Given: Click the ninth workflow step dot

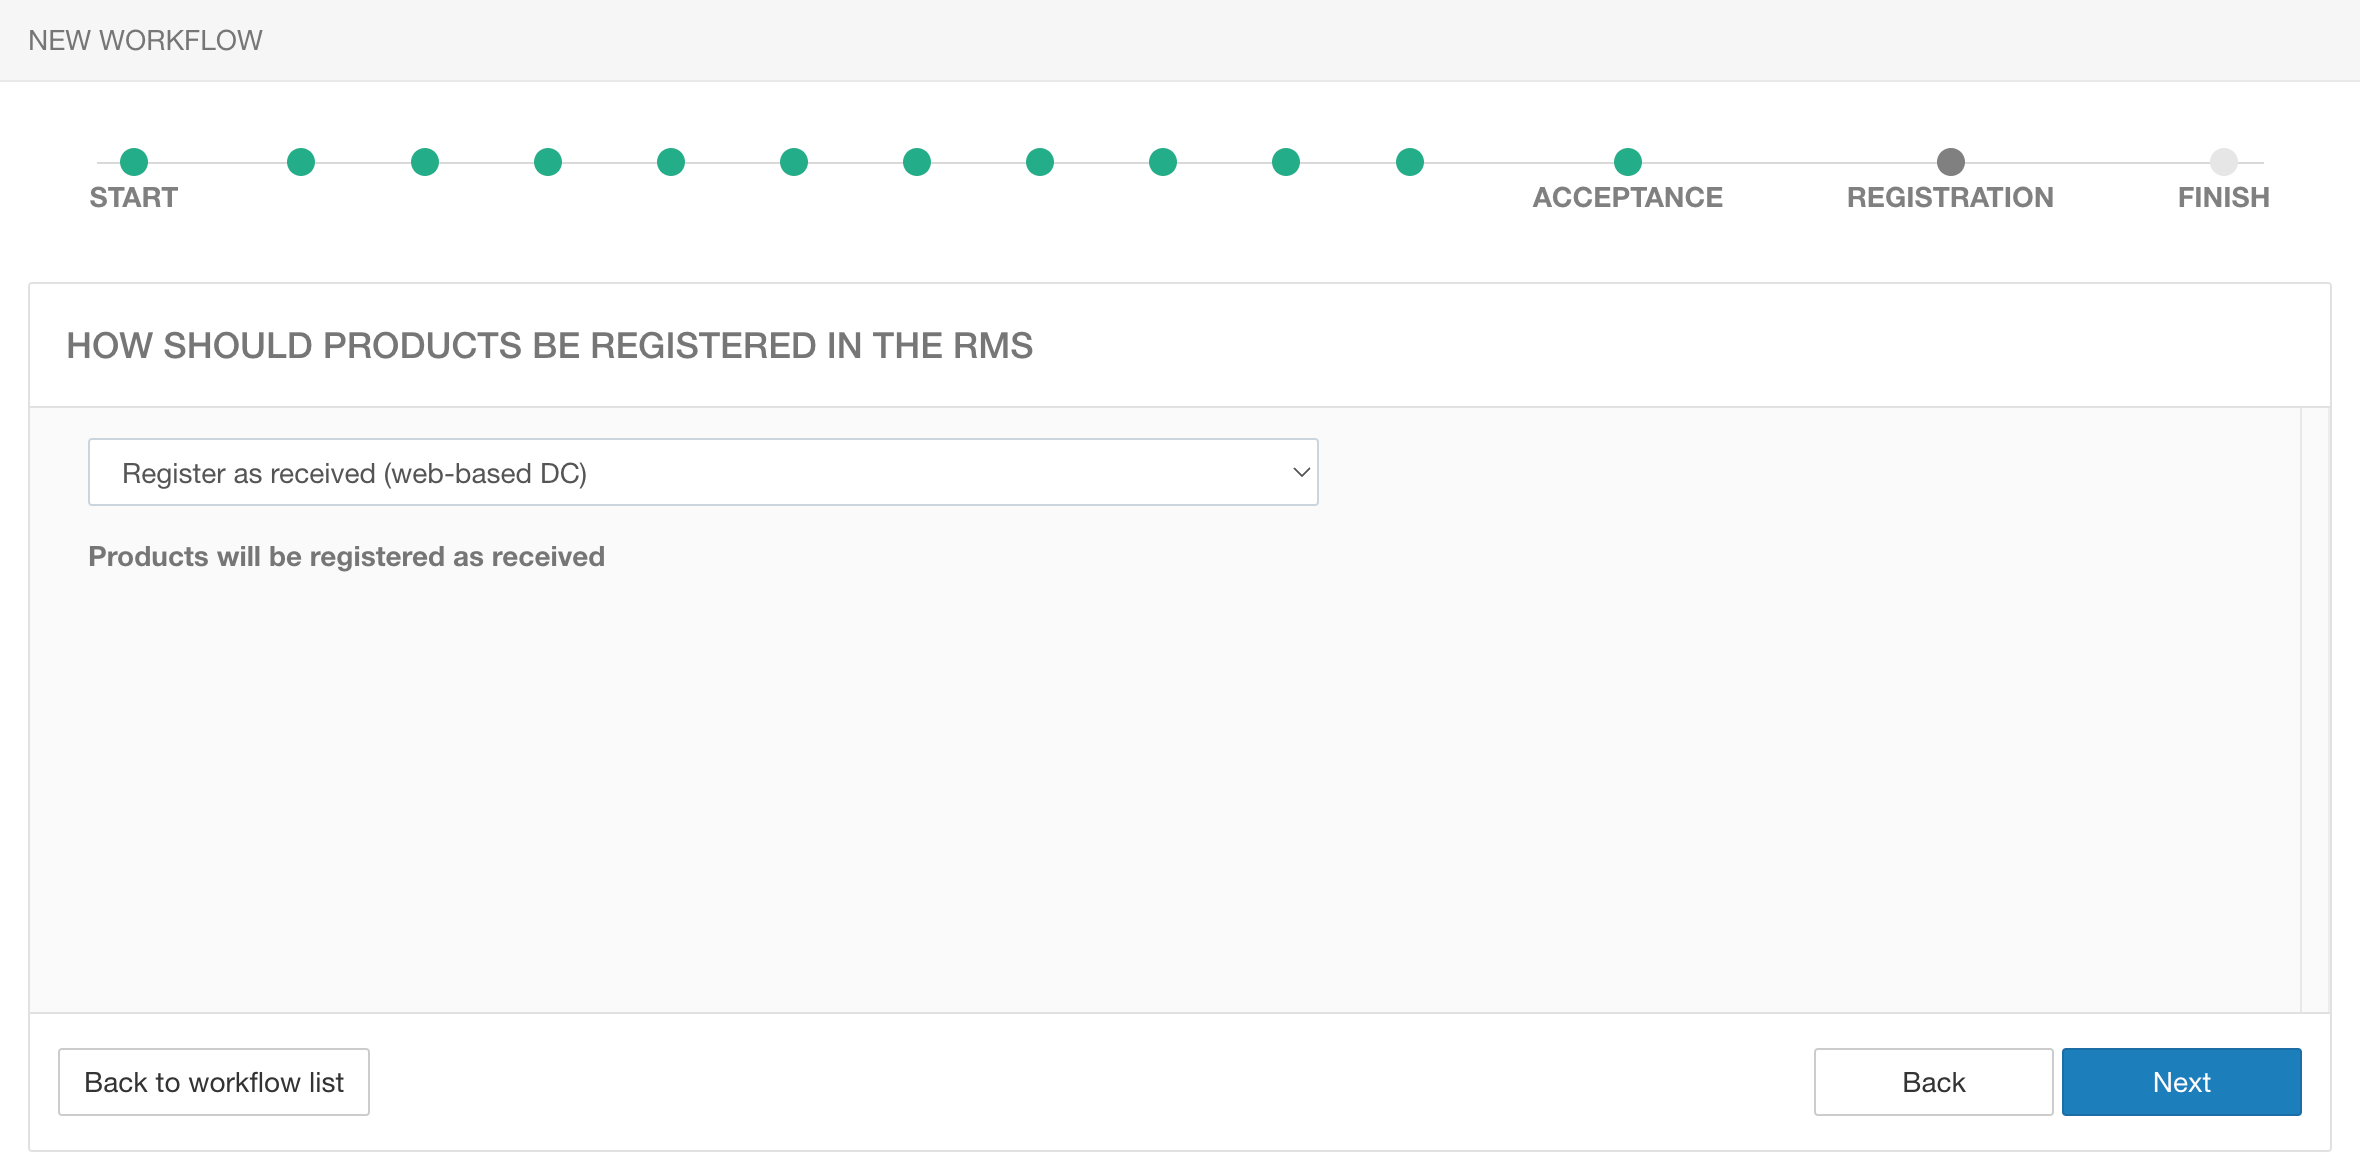Looking at the screenshot, I should (1163, 162).
